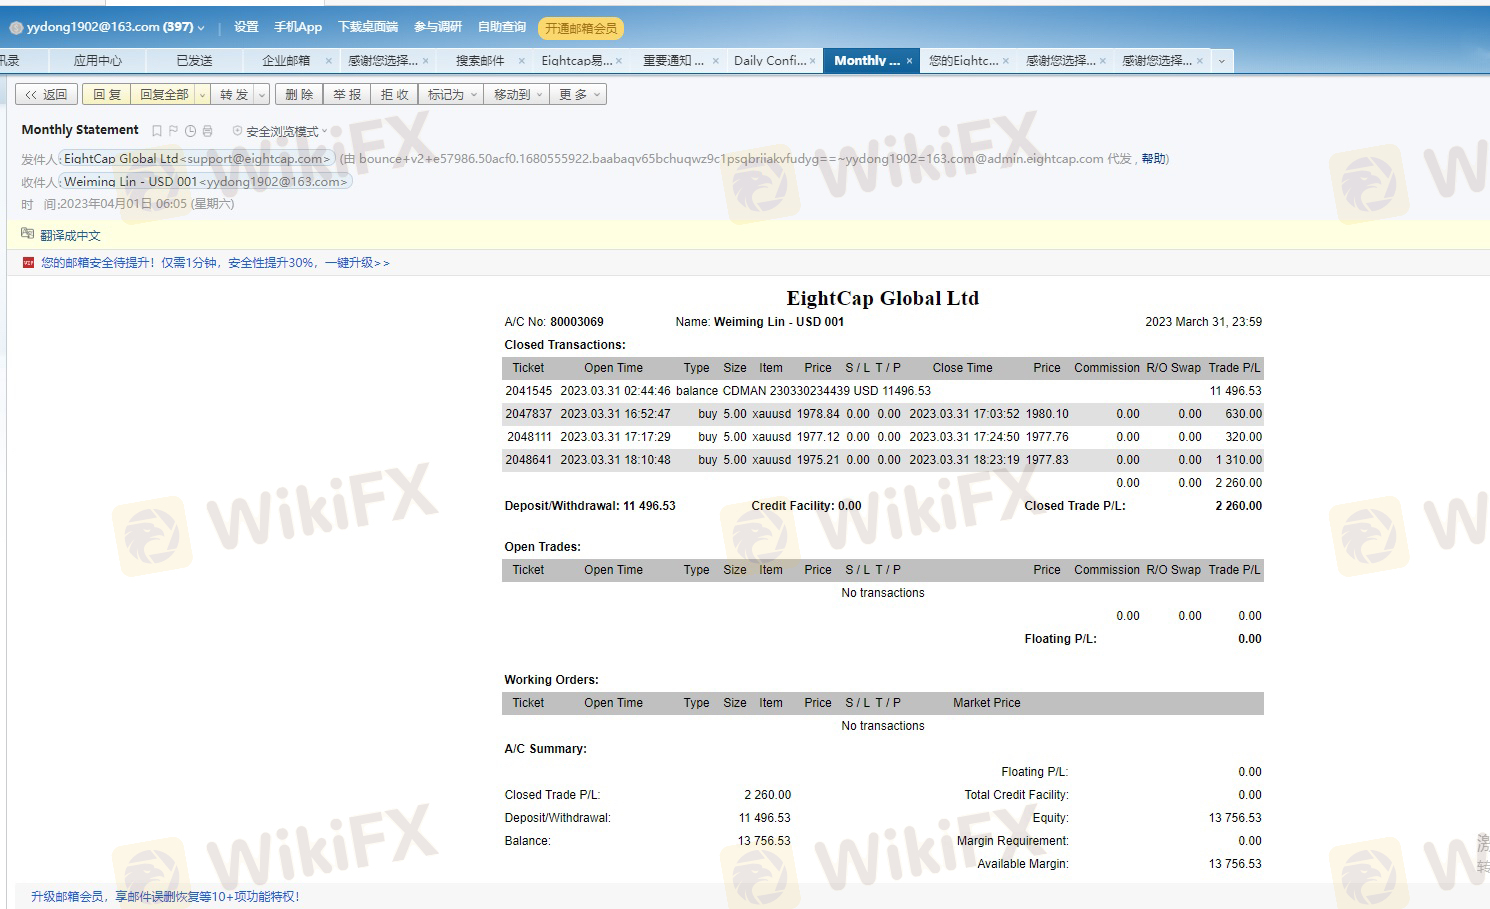Image resolution: width=1490 pixels, height=909 pixels.
Task: Click the print icon beside the subject
Action: click(x=207, y=131)
